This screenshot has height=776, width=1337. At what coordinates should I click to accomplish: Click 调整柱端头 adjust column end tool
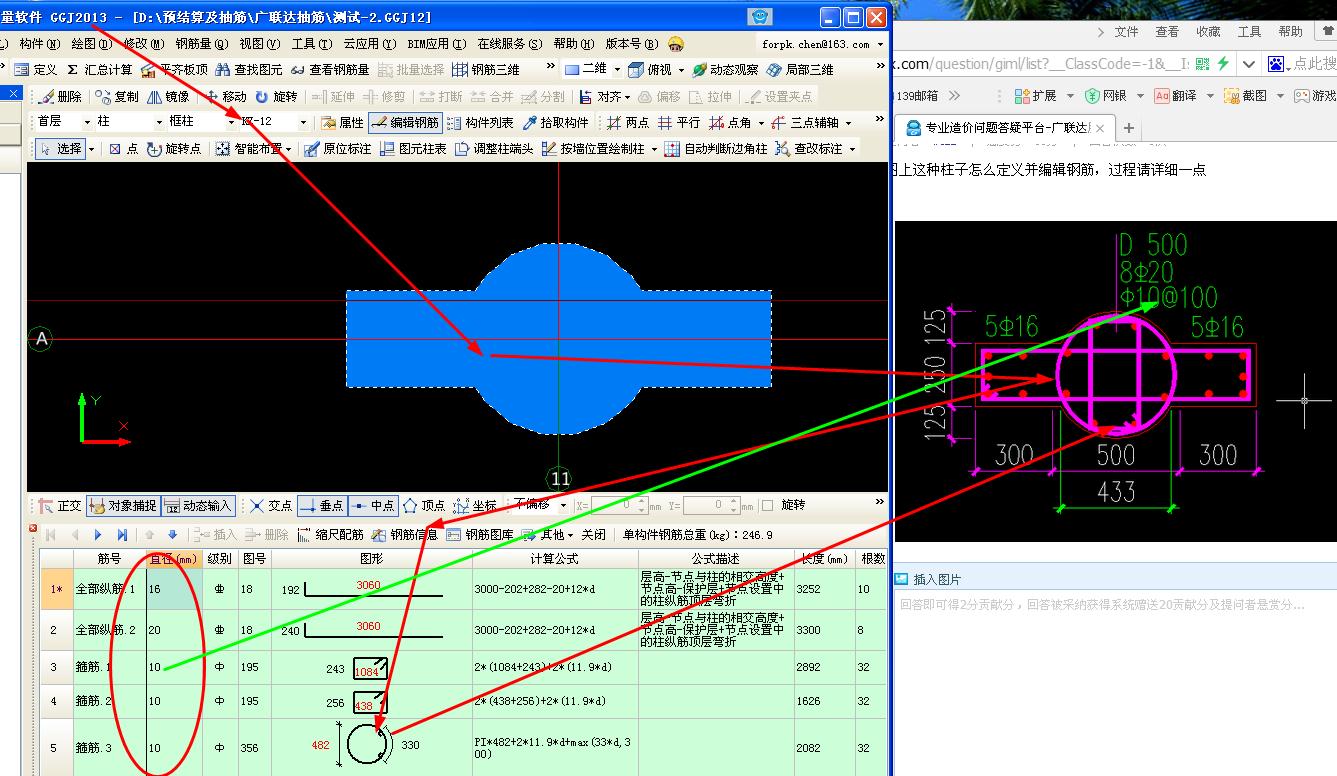tap(494, 149)
